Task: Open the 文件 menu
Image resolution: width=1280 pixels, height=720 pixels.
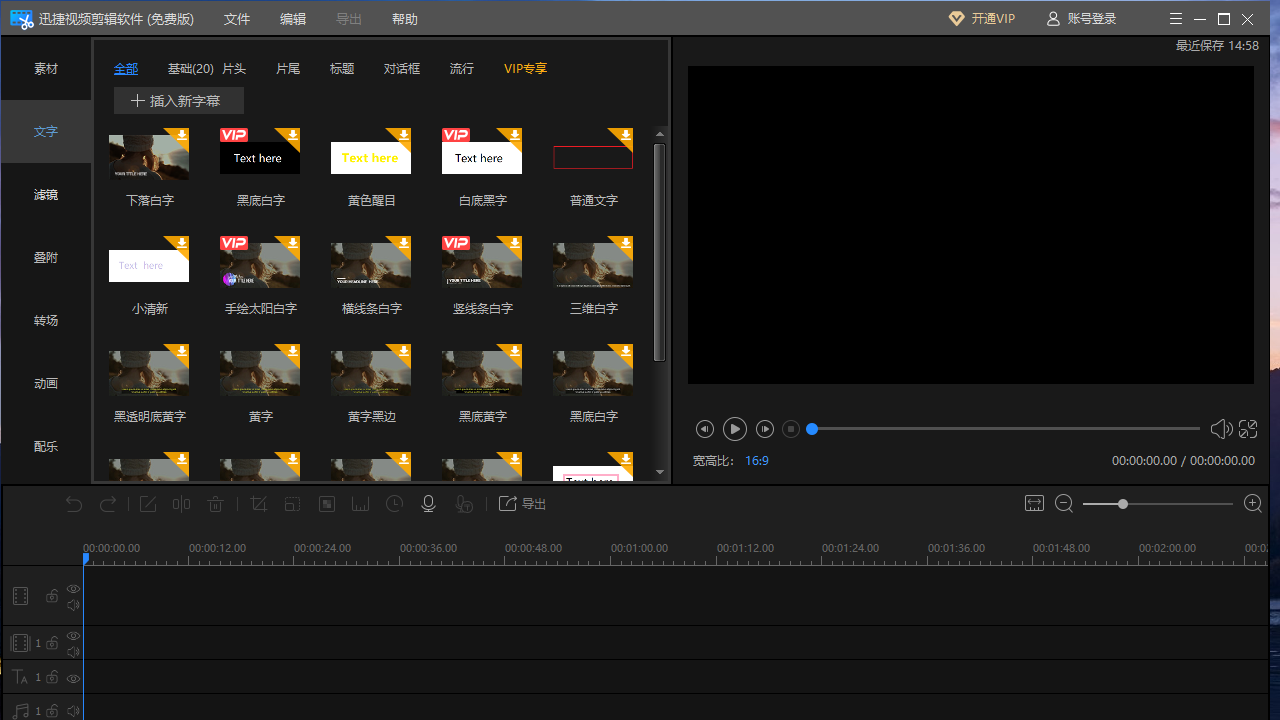Action: point(237,19)
